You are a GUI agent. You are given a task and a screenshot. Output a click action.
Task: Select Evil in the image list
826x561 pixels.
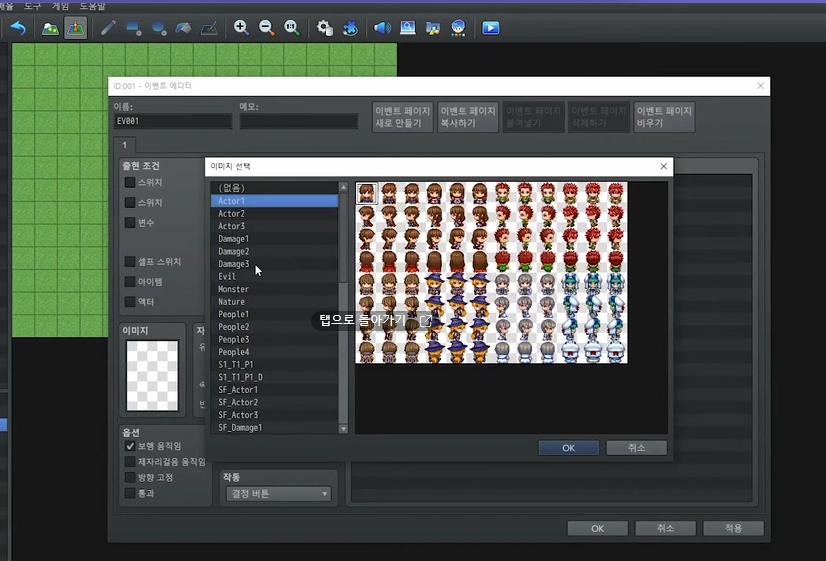coord(274,277)
